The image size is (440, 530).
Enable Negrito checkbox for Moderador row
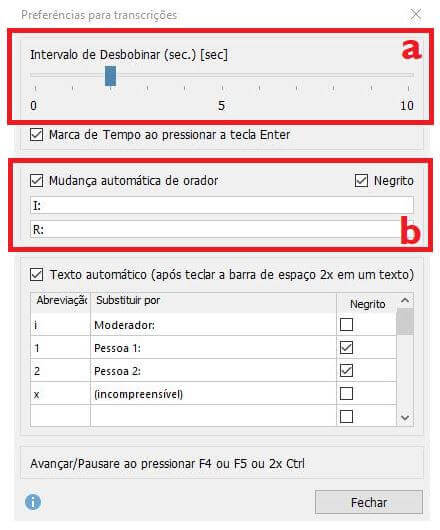pyautogui.click(x=346, y=324)
